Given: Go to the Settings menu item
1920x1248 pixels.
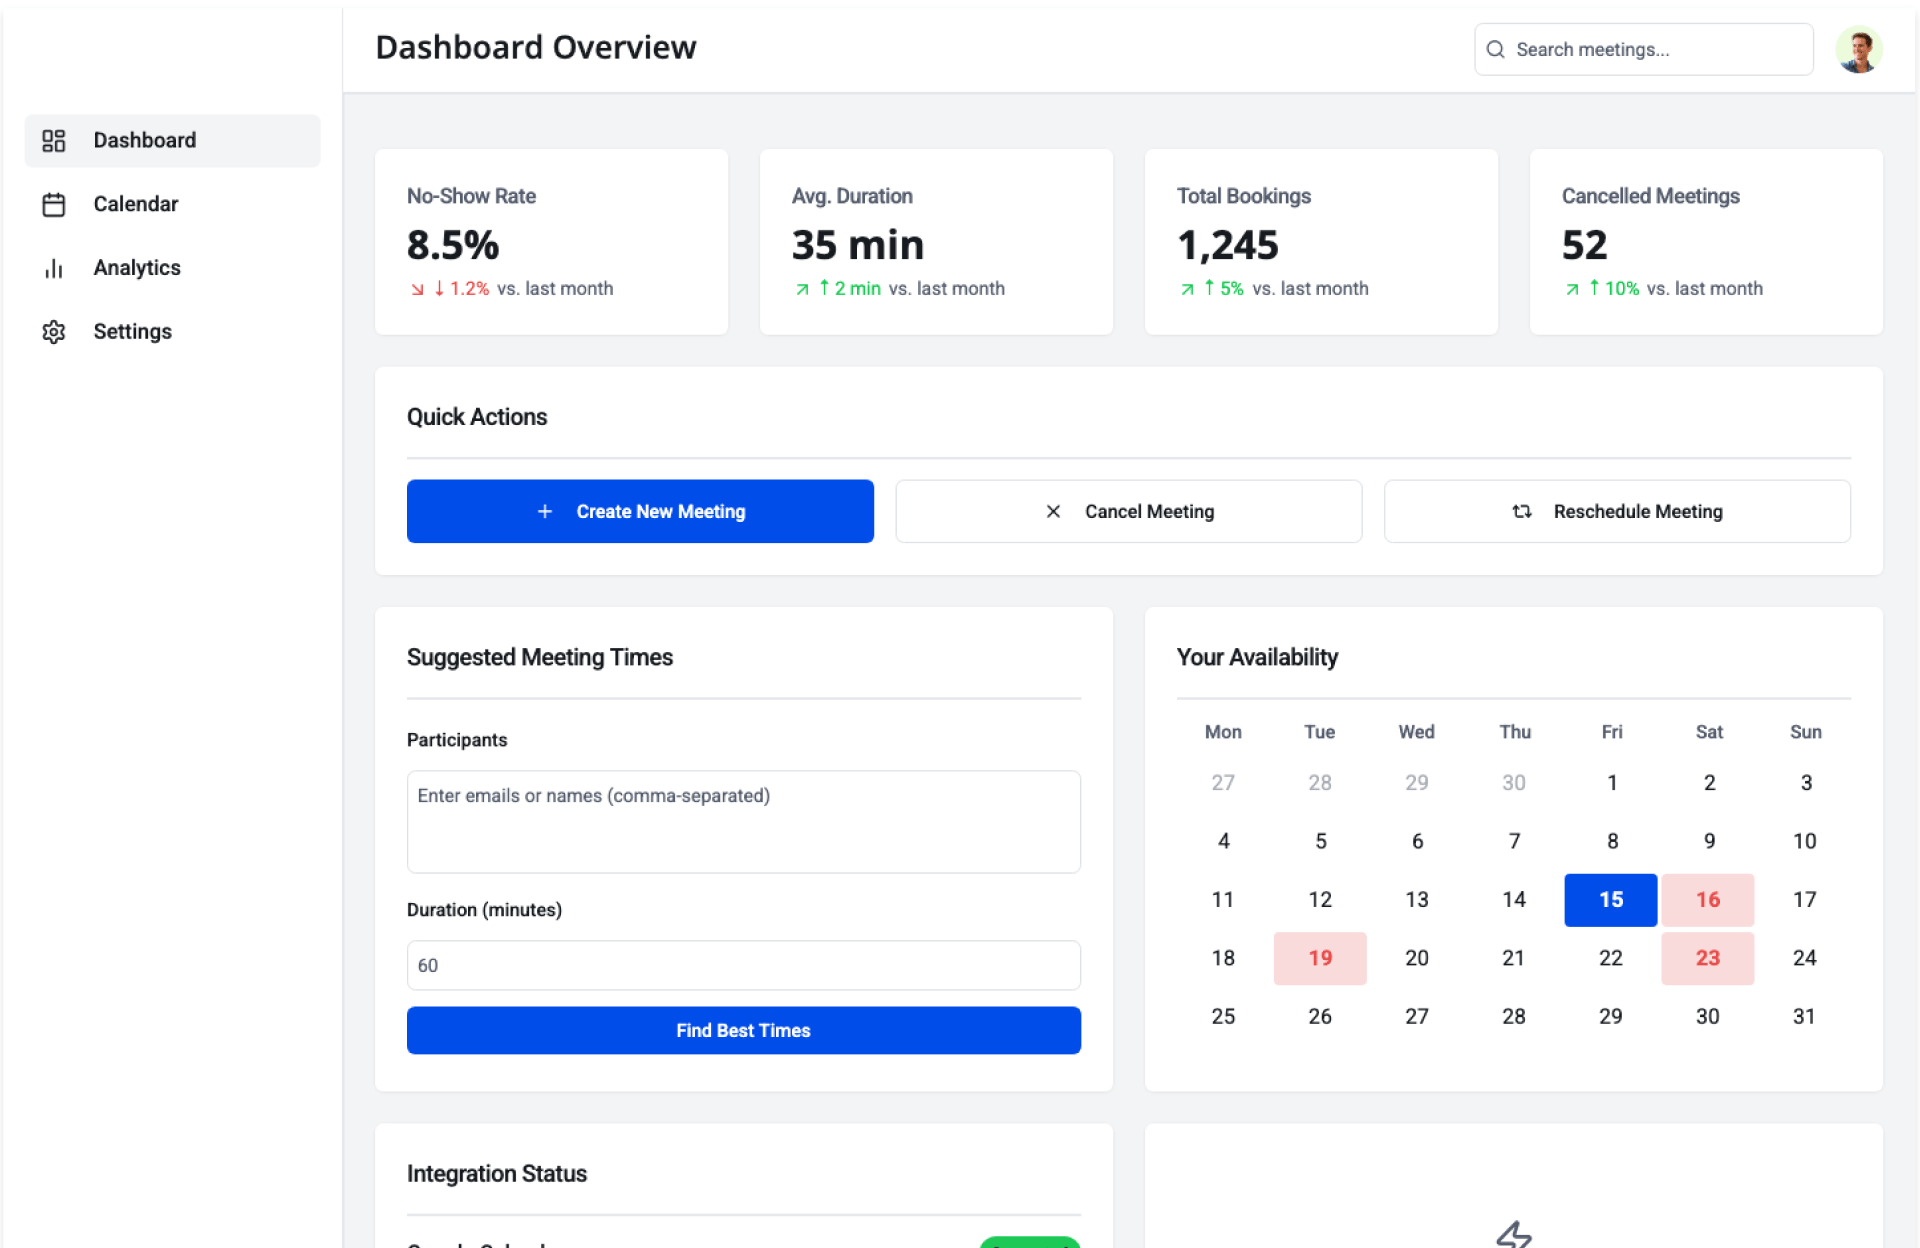Looking at the screenshot, I should point(132,332).
